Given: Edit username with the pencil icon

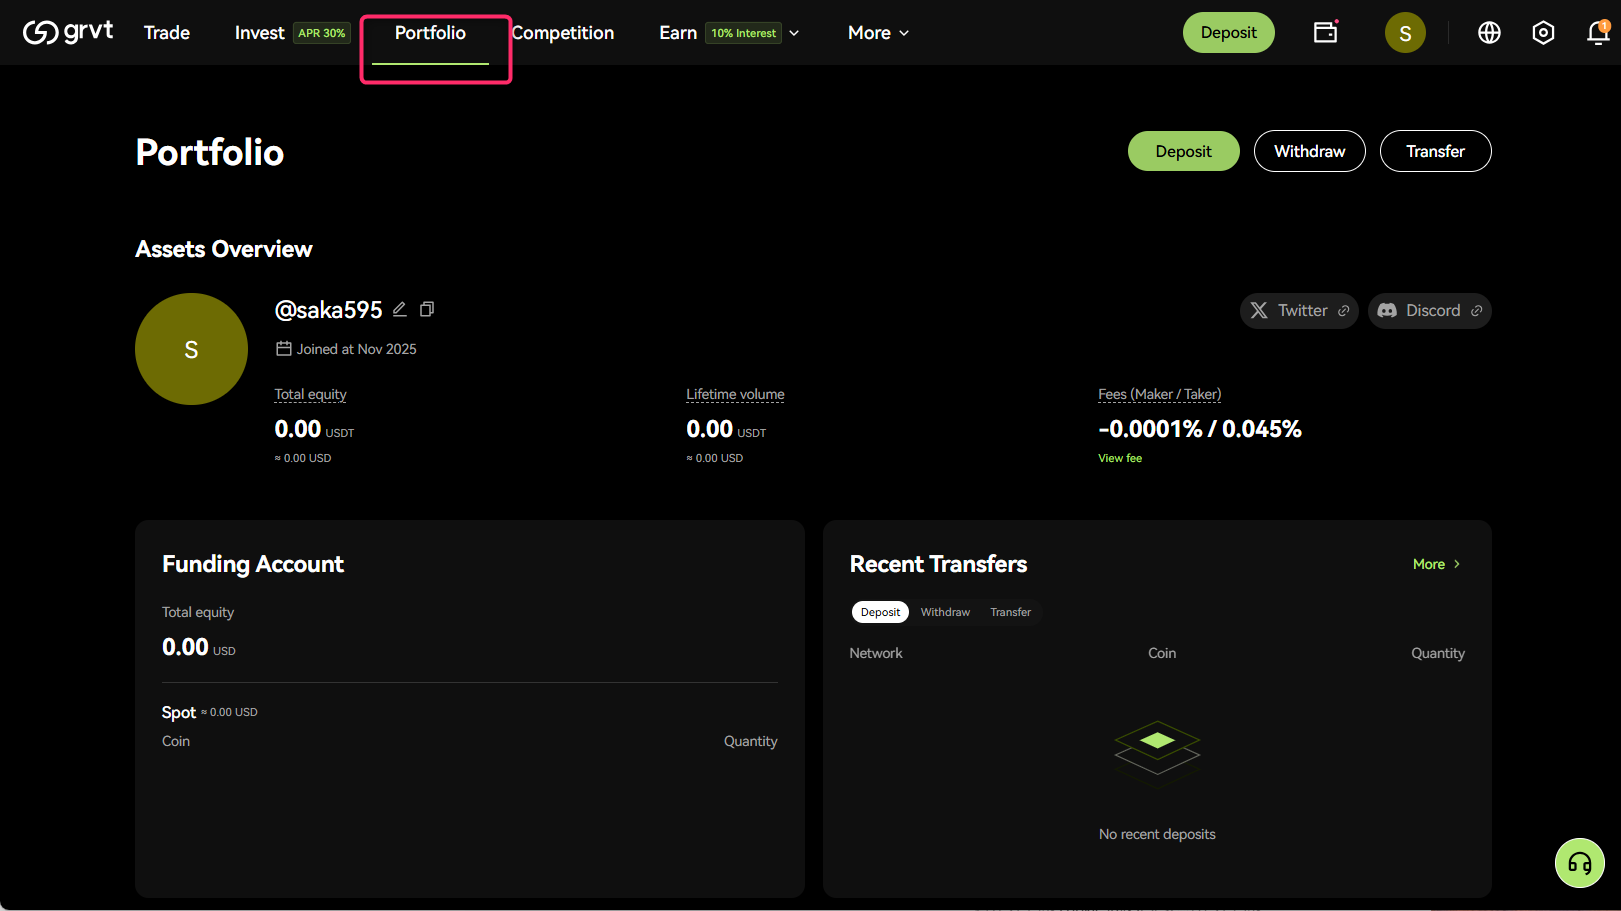Looking at the screenshot, I should point(400,309).
